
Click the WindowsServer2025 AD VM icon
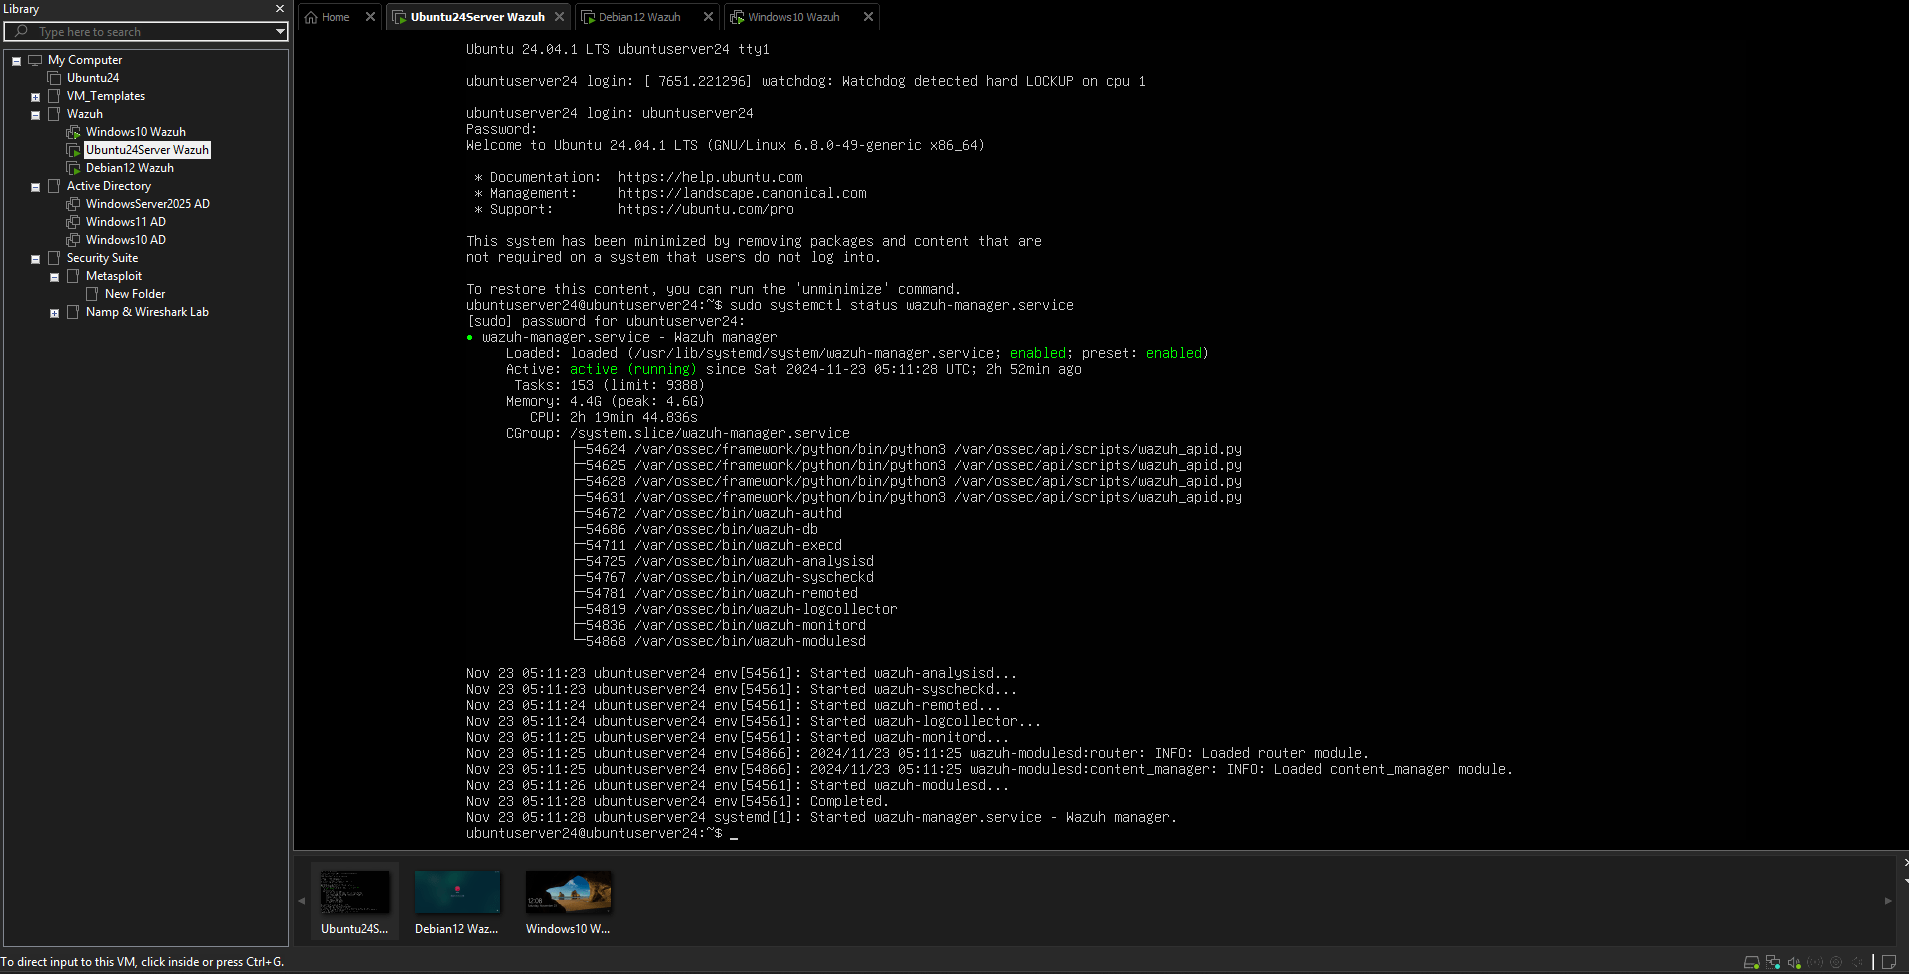pyautogui.click(x=73, y=204)
